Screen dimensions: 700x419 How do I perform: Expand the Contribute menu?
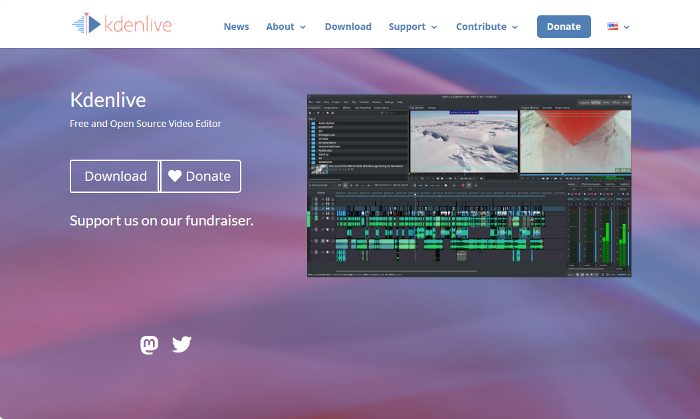pyautogui.click(x=487, y=27)
